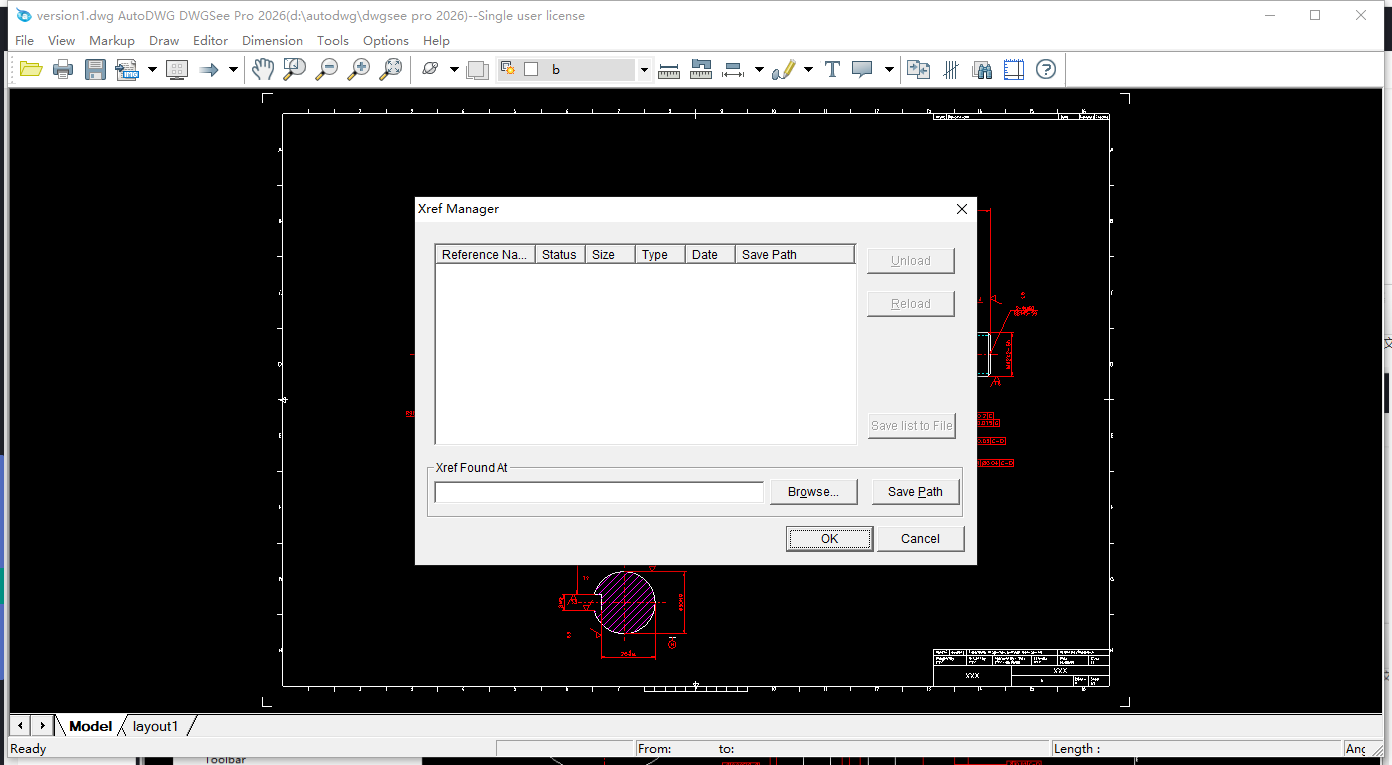This screenshot has width=1392, height=765.
Task: Cancel the Xref Manager dialog
Action: tap(920, 539)
